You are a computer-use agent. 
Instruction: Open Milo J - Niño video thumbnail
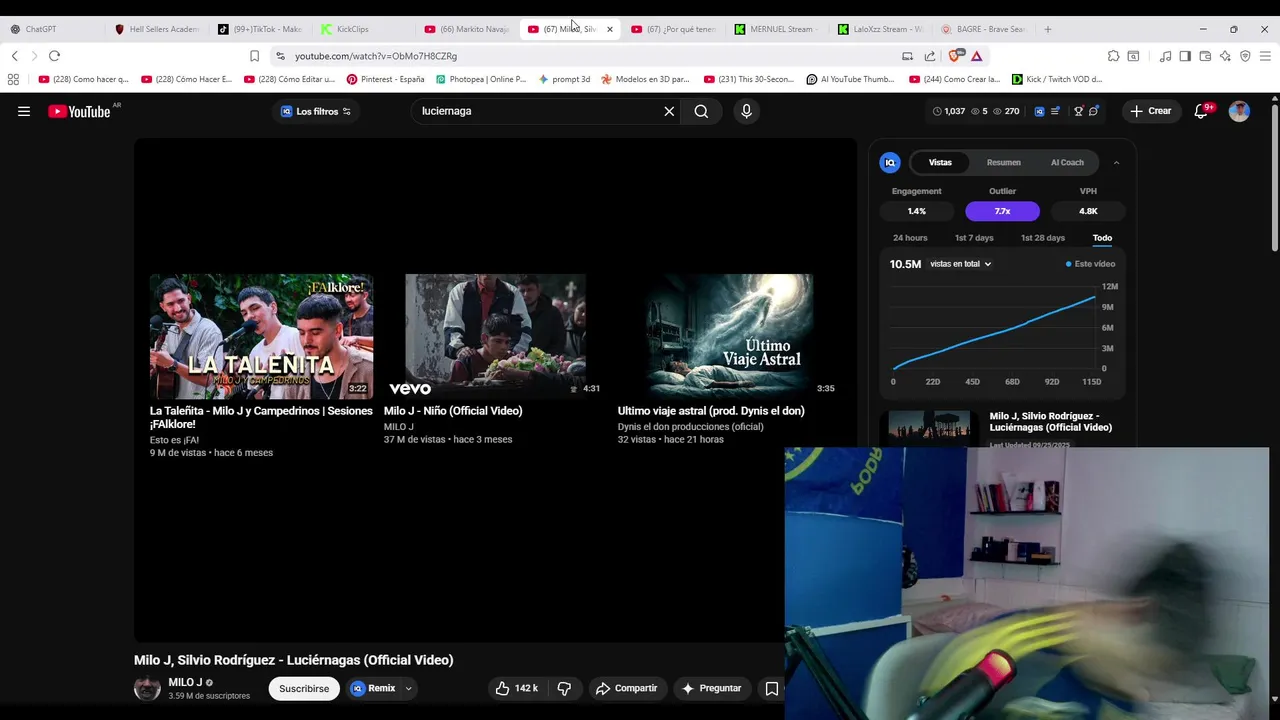[495, 337]
